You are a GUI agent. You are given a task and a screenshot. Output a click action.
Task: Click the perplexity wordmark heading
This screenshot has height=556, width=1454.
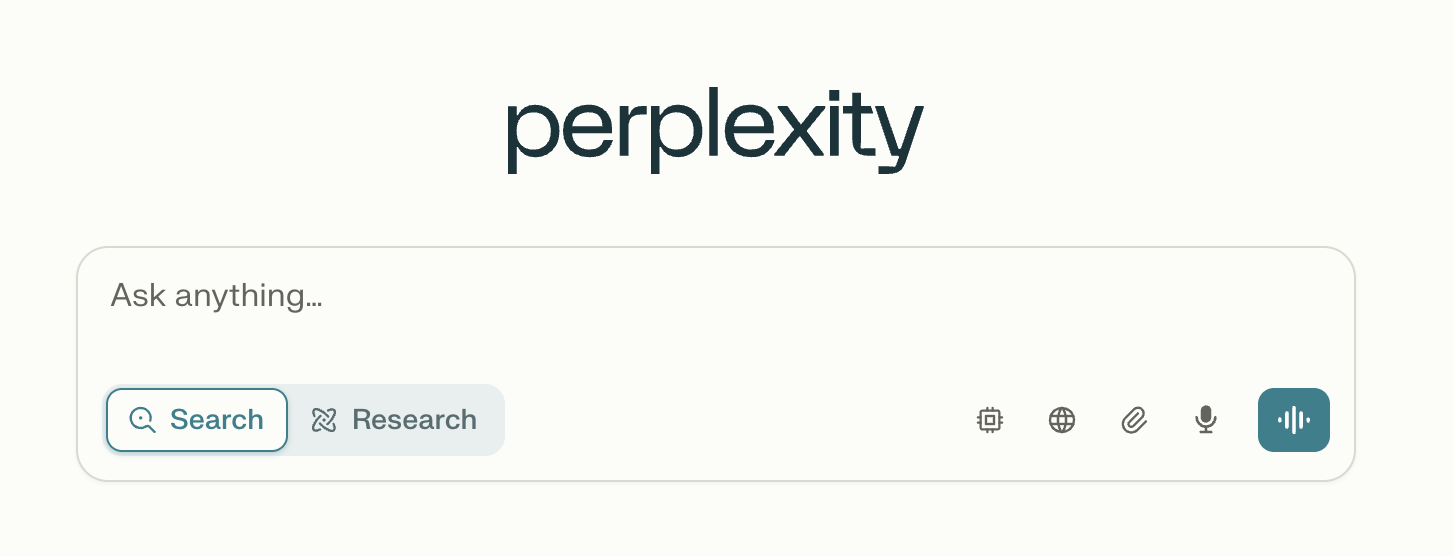coord(715,130)
